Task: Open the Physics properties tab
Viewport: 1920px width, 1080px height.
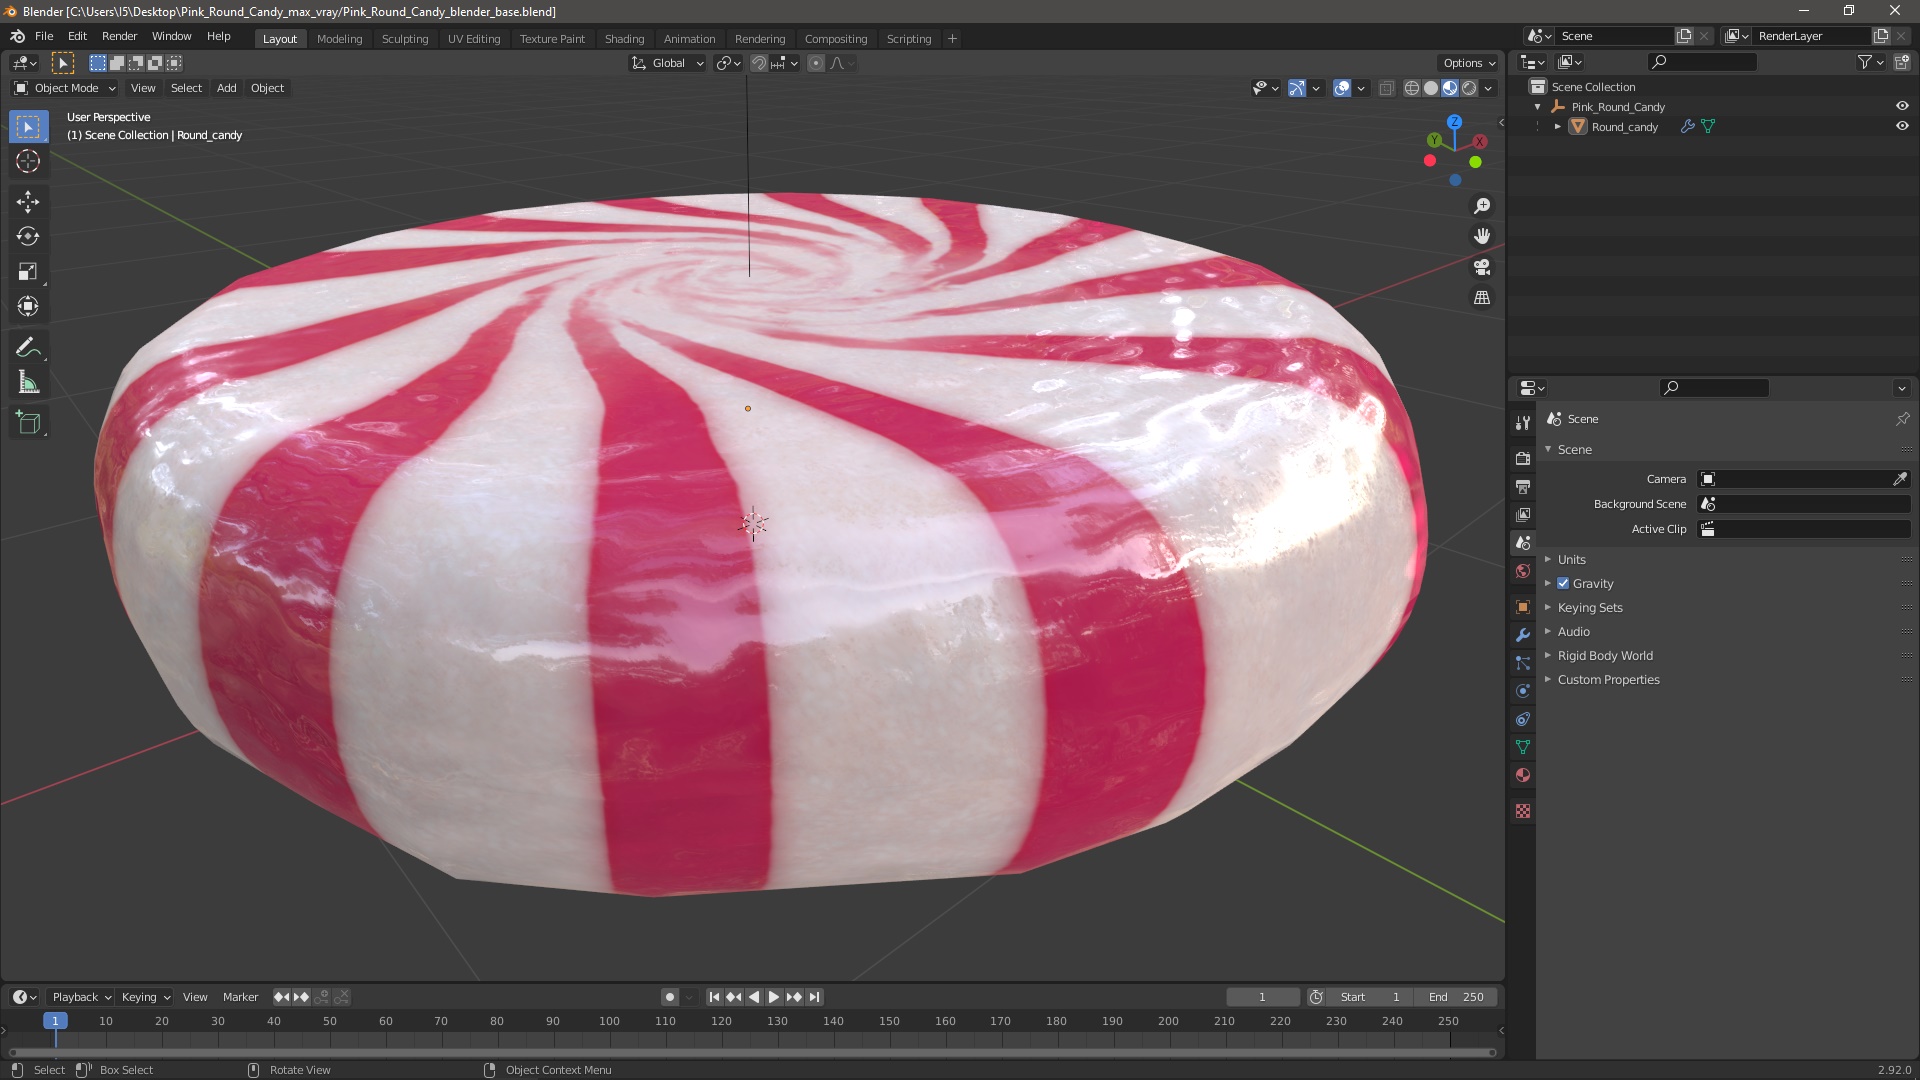Action: pyautogui.click(x=1523, y=691)
